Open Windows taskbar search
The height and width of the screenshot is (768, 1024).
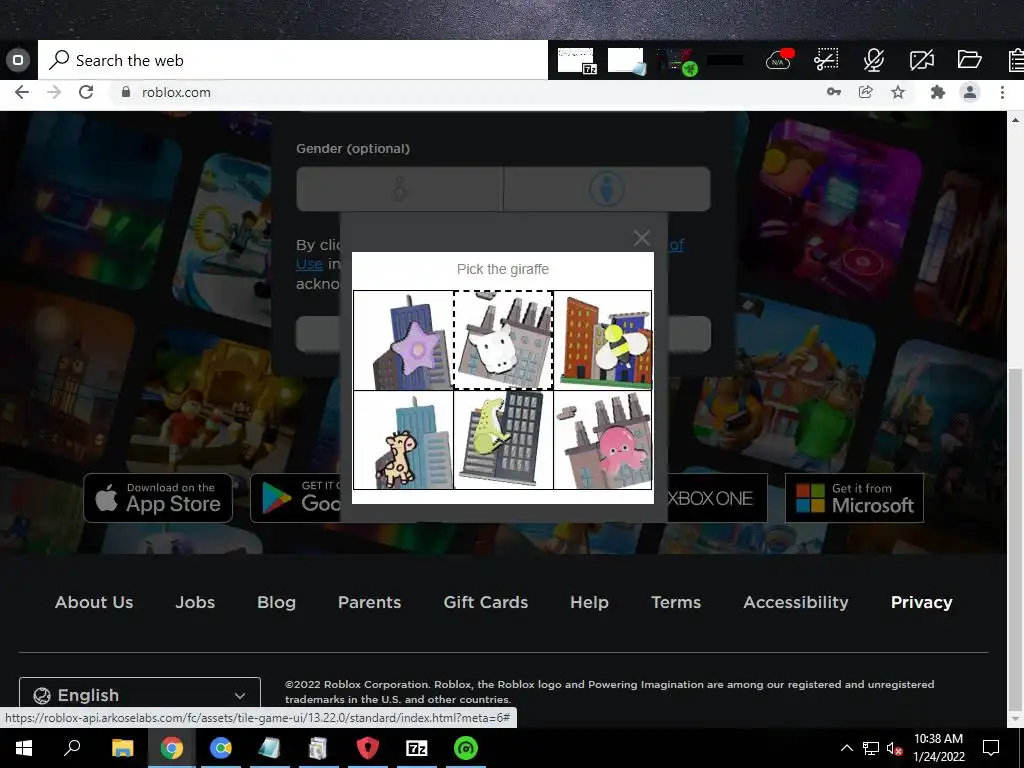tap(72, 748)
